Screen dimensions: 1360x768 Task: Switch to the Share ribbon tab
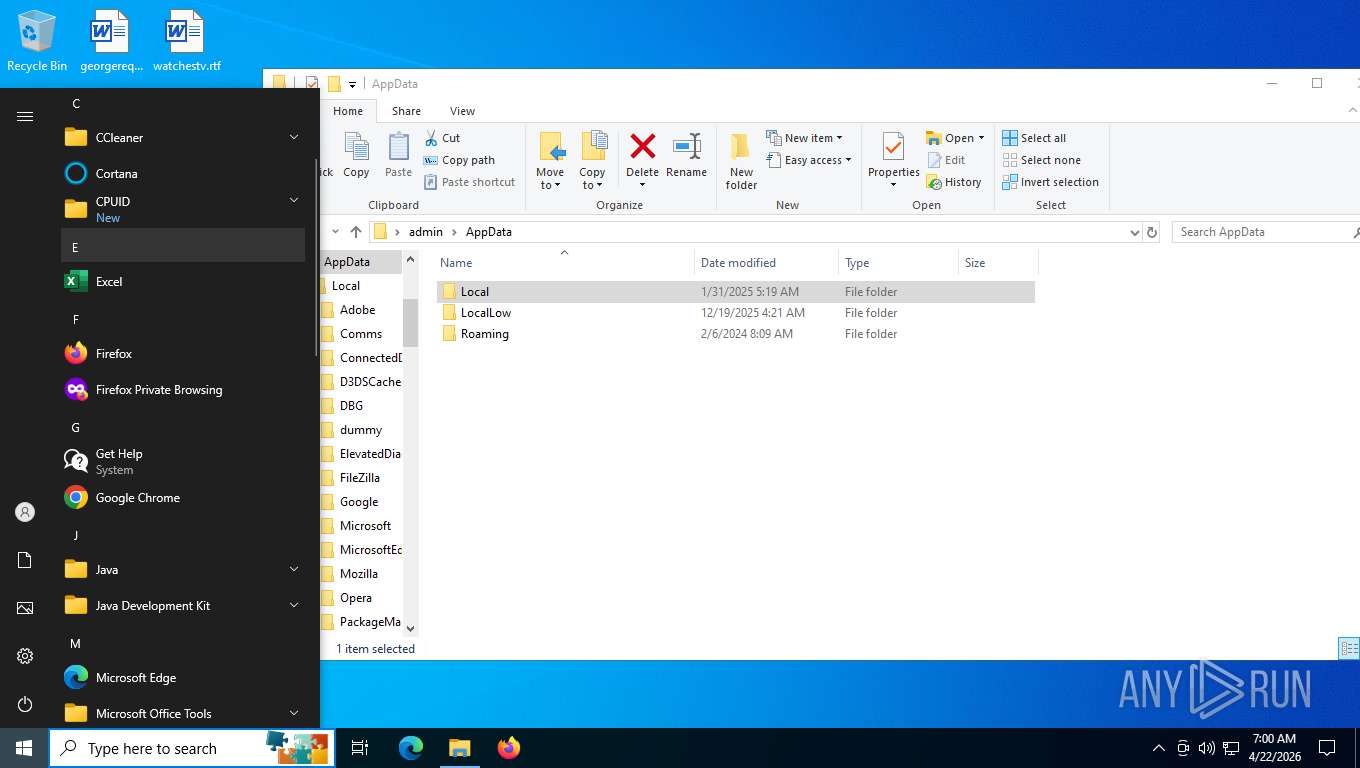click(406, 111)
